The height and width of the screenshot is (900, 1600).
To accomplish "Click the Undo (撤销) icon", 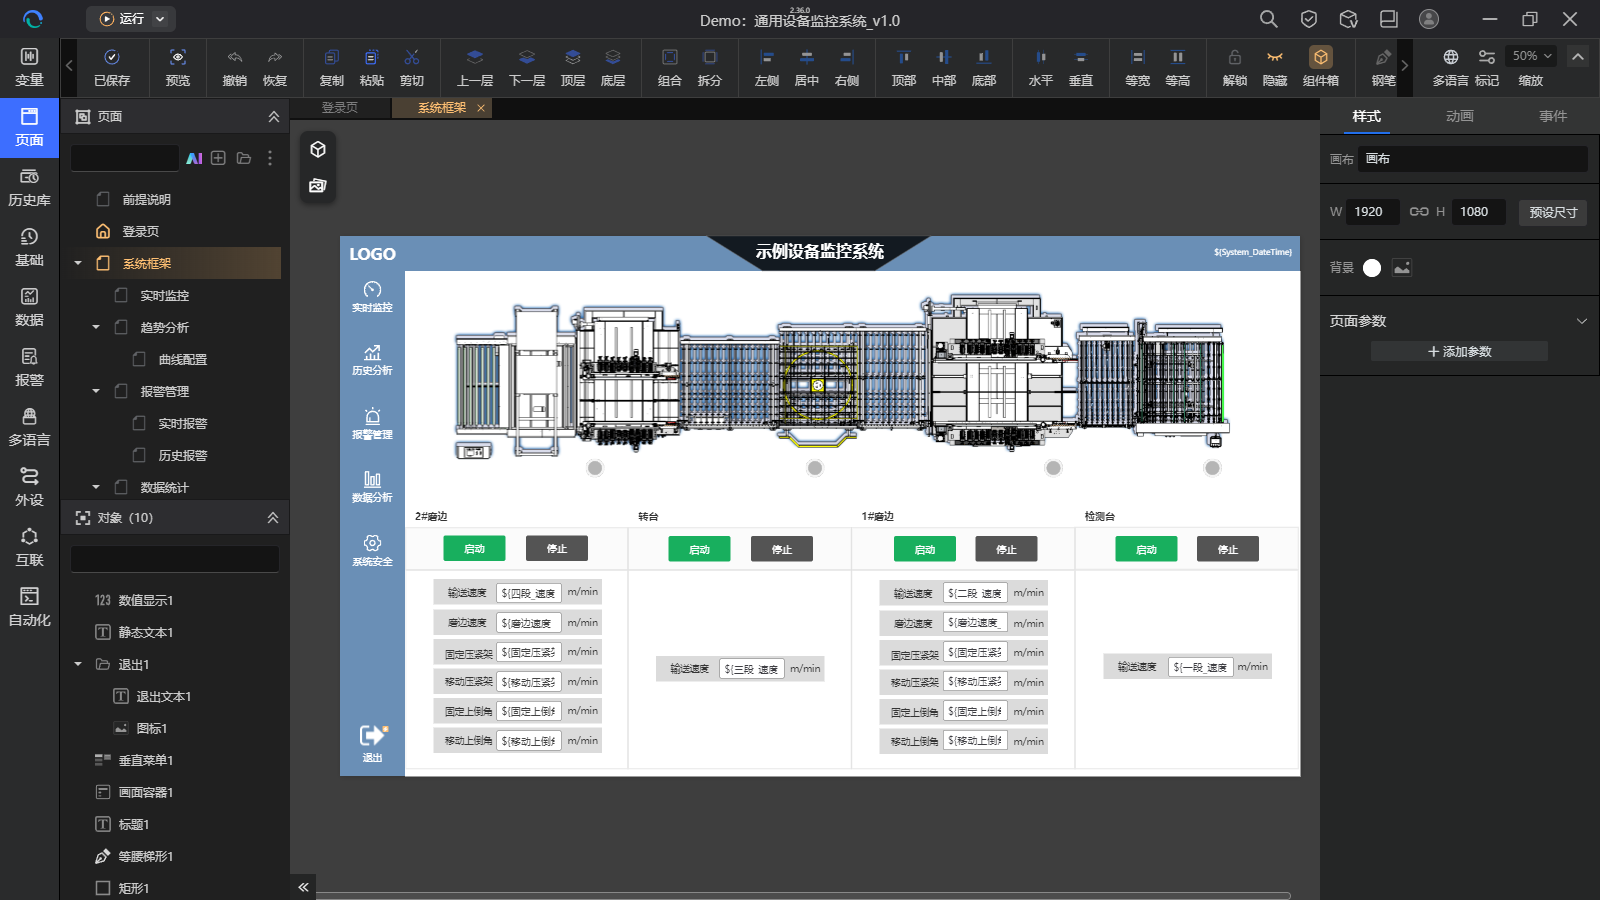I will (234, 67).
